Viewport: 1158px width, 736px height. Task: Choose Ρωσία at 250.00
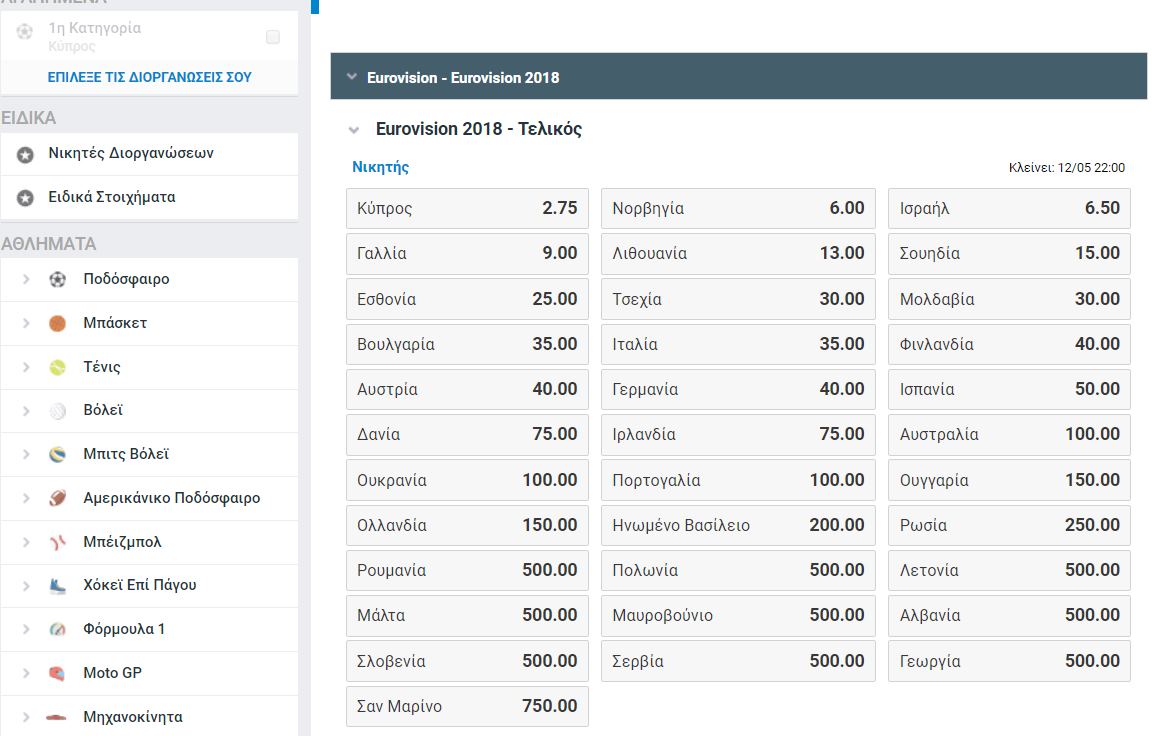(x=1009, y=525)
